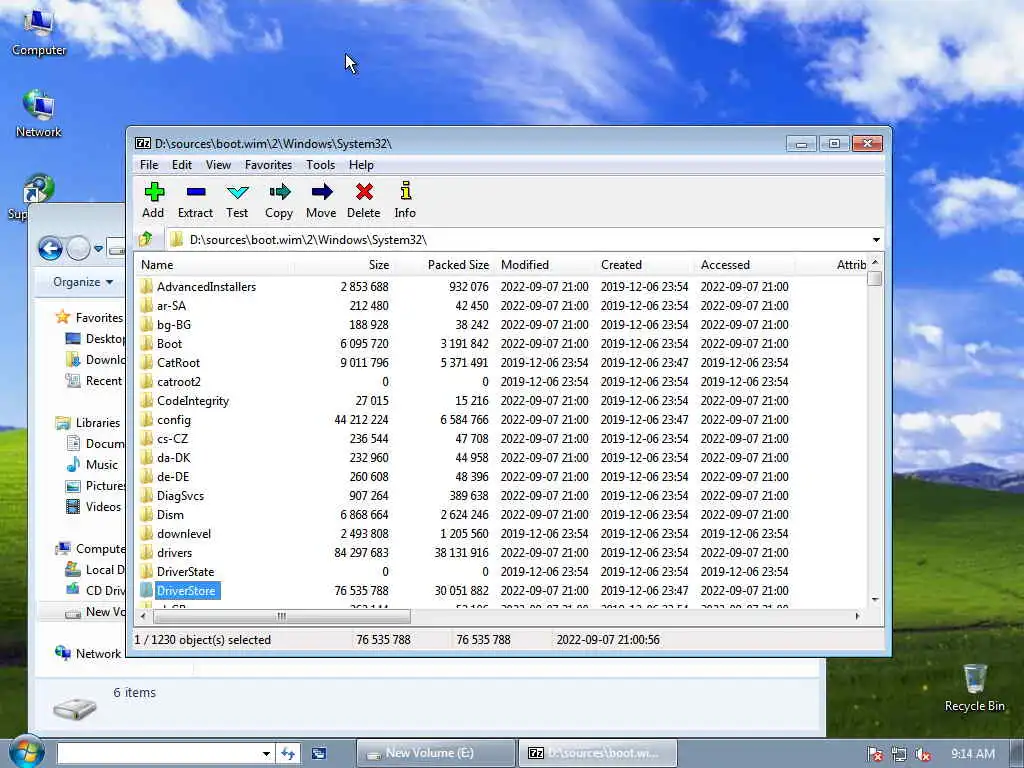Click the taskbar clock showing 9:14 AM
Image resolution: width=1024 pixels, height=768 pixels.
(972, 754)
